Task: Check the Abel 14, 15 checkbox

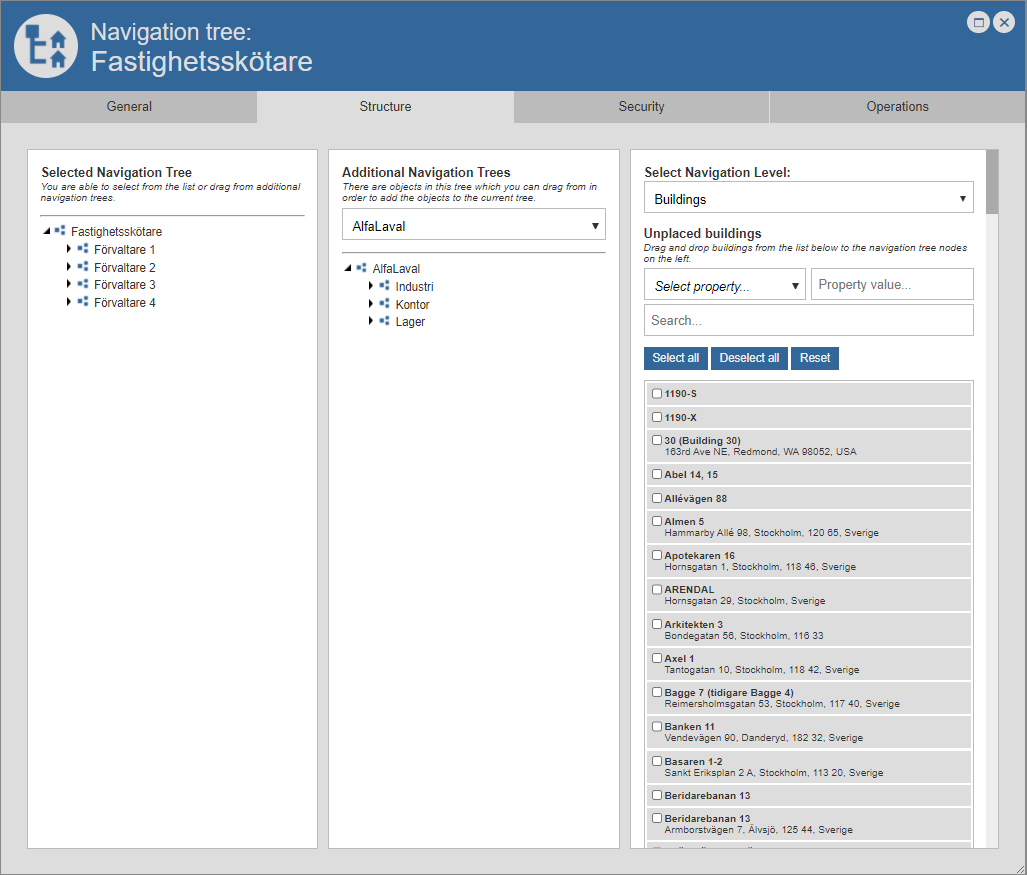Action: tap(657, 474)
